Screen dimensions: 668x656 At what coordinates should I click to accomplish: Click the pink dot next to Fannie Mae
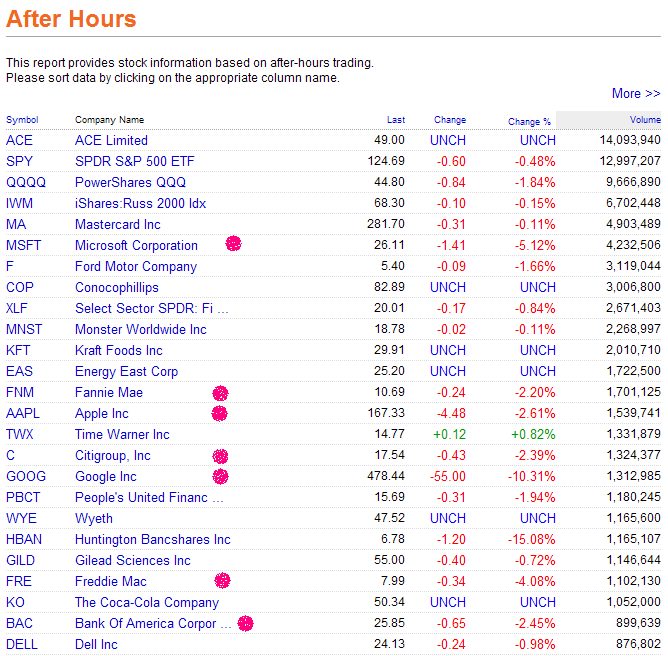pos(220,393)
